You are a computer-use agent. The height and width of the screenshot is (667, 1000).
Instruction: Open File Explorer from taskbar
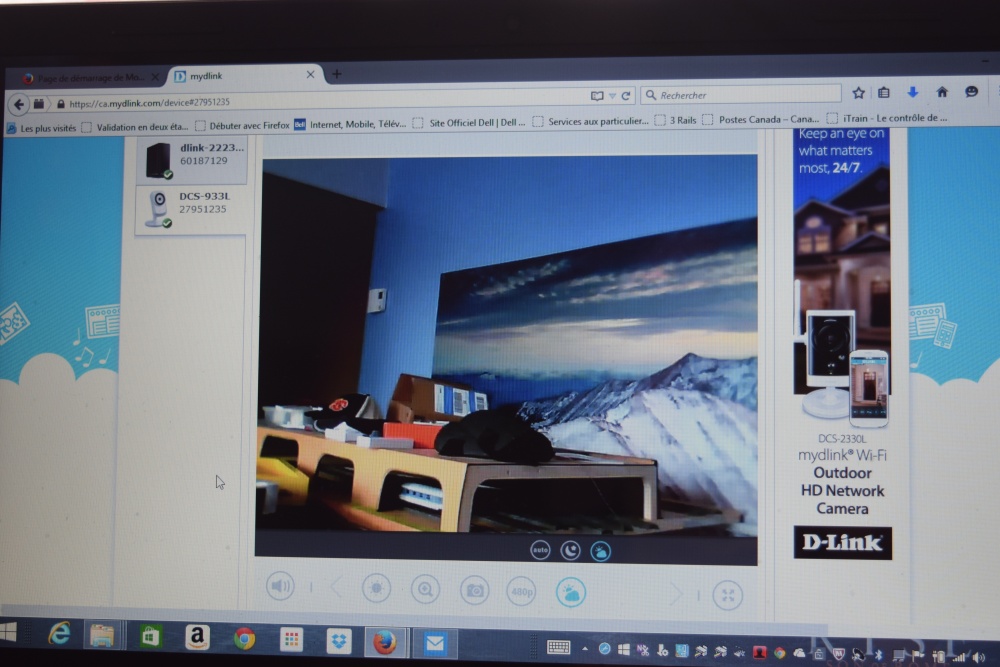pos(102,635)
